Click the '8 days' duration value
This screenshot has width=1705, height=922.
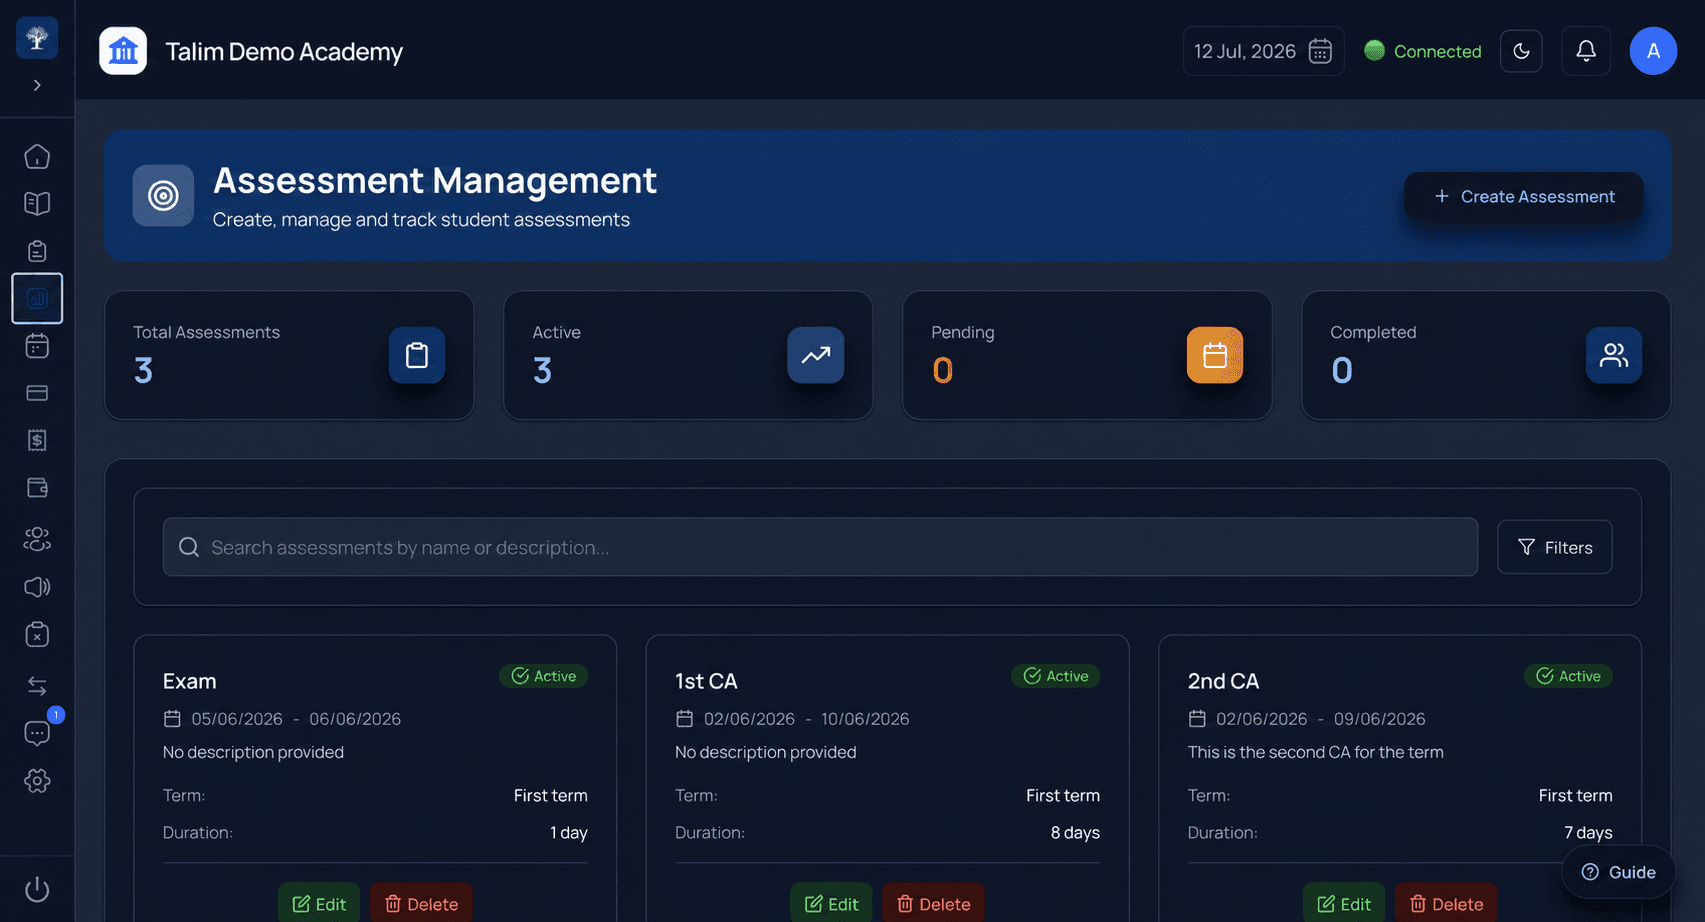1075,833
